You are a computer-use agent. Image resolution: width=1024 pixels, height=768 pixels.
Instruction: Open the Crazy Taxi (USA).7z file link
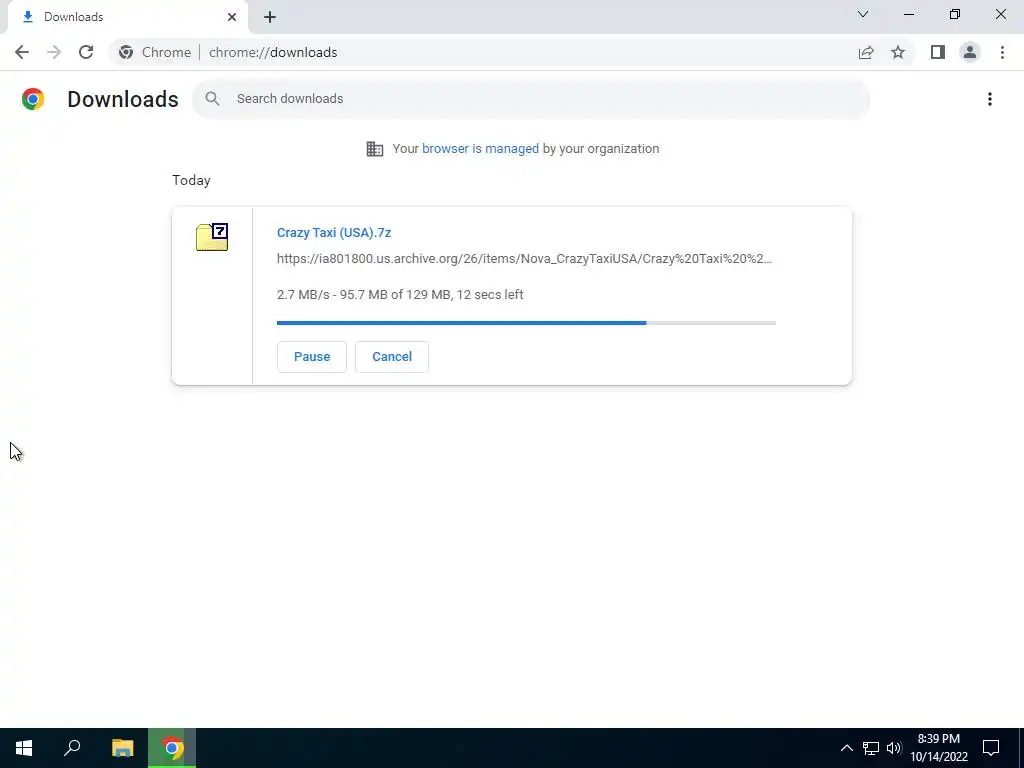click(334, 232)
